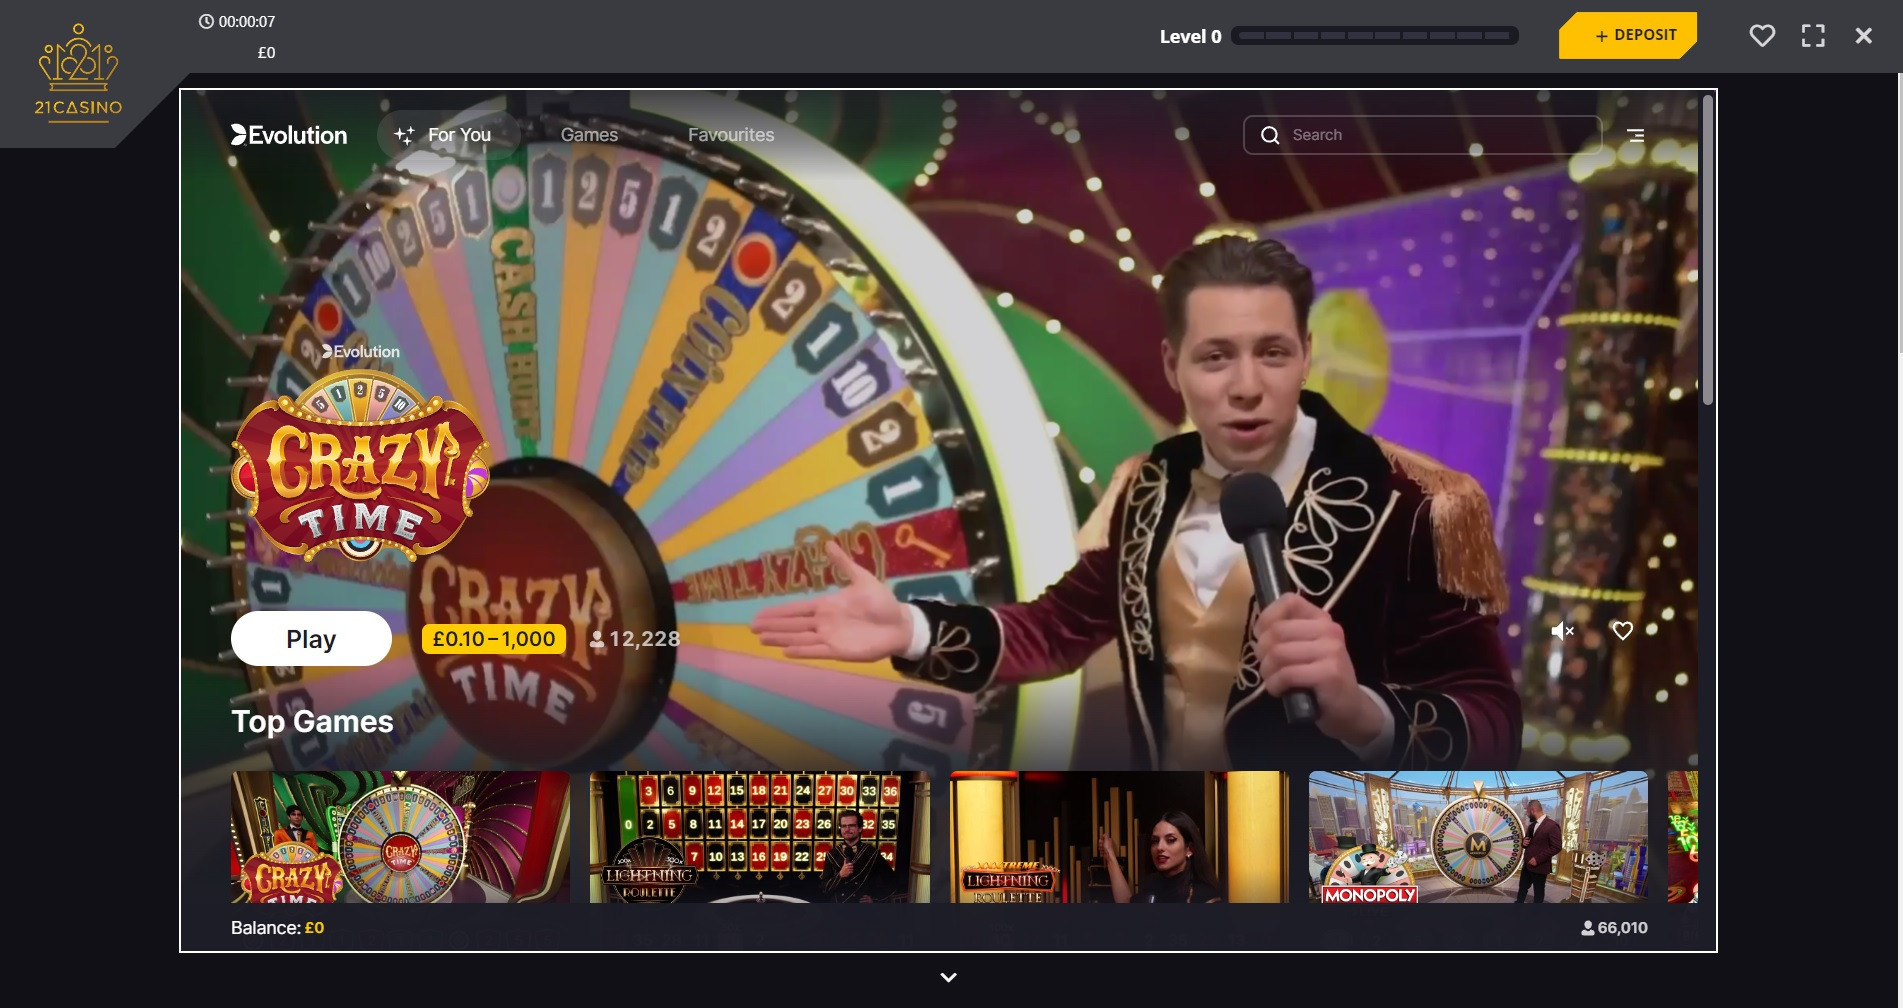Click the clock icon showing session time
The height and width of the screenshot is (1008, 1903).
coord(207,21)
